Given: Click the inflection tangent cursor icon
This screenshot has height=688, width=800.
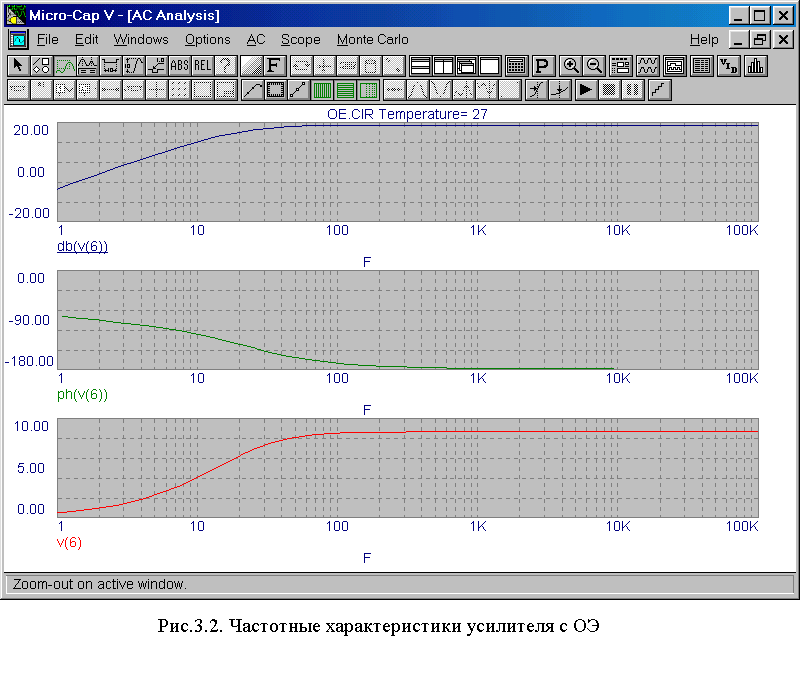Looking at the screenshot, I should 537,90.
